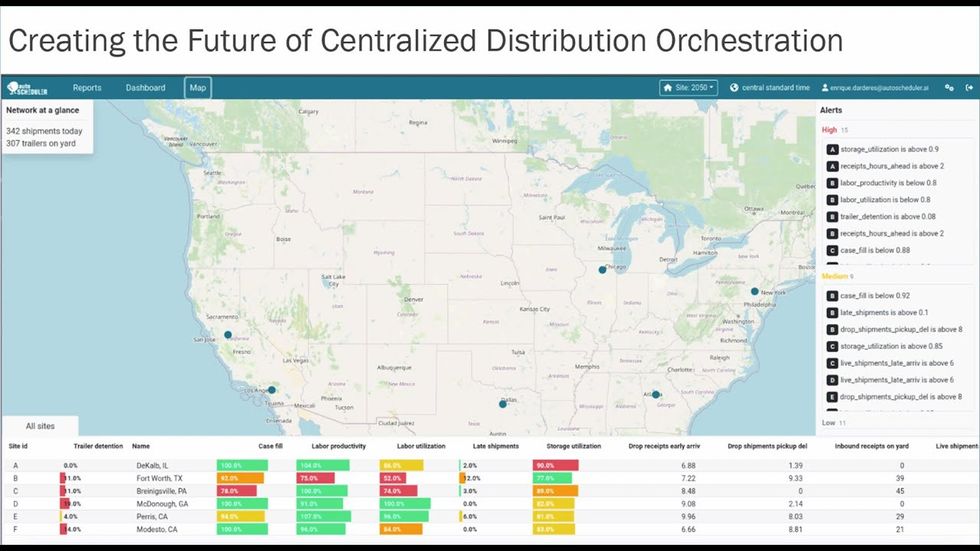Open the user email account link

click(x=879, y=88)
